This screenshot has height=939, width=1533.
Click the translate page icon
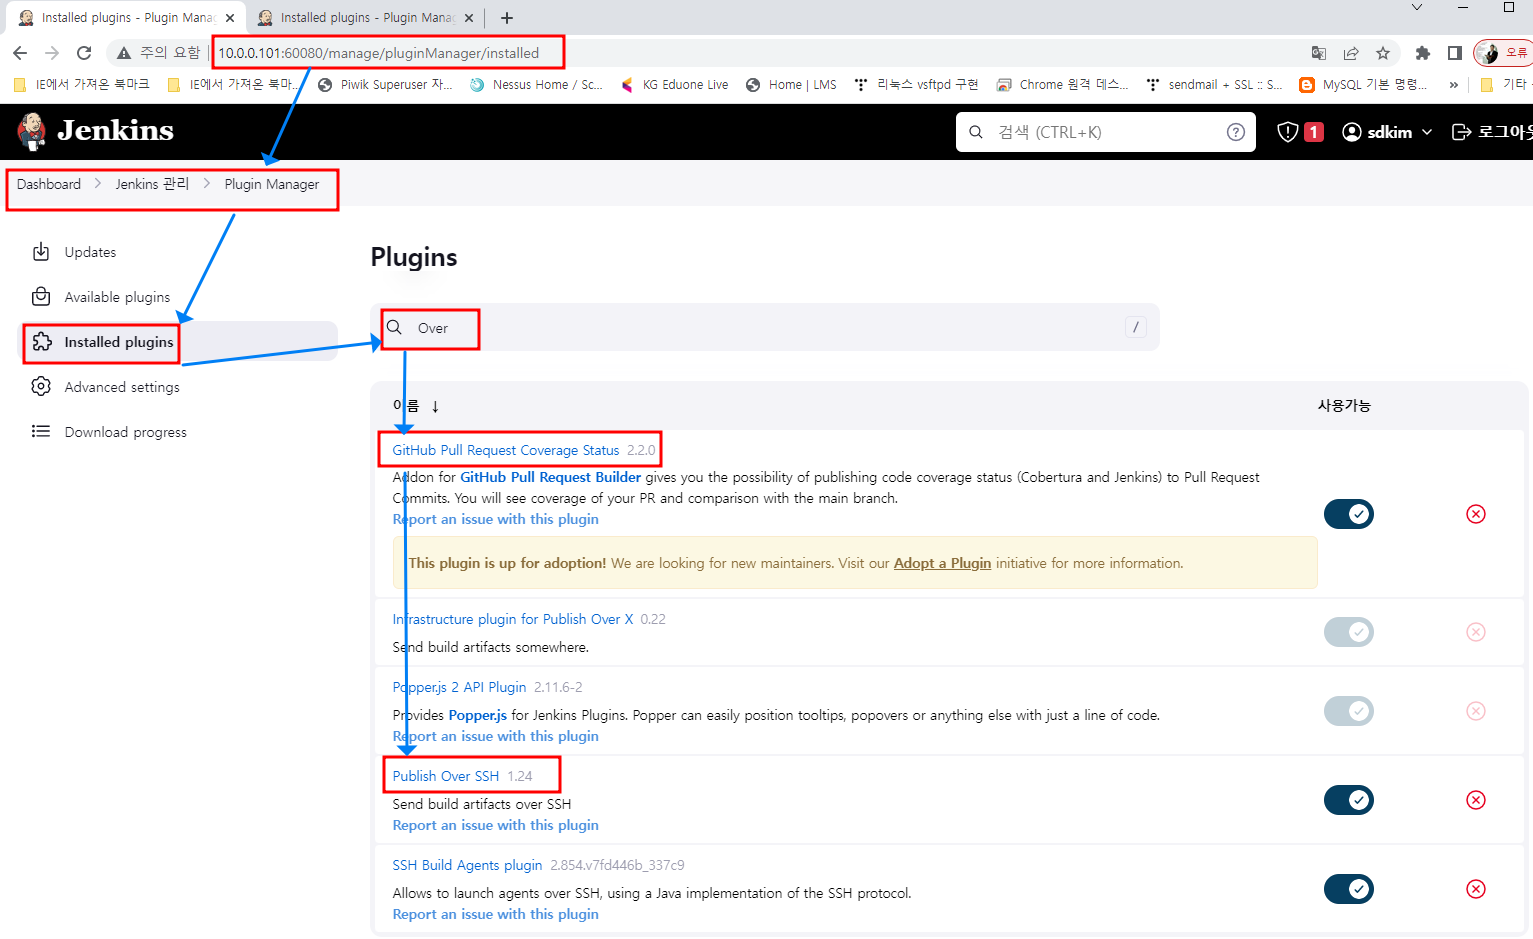tap(1319, 53)
